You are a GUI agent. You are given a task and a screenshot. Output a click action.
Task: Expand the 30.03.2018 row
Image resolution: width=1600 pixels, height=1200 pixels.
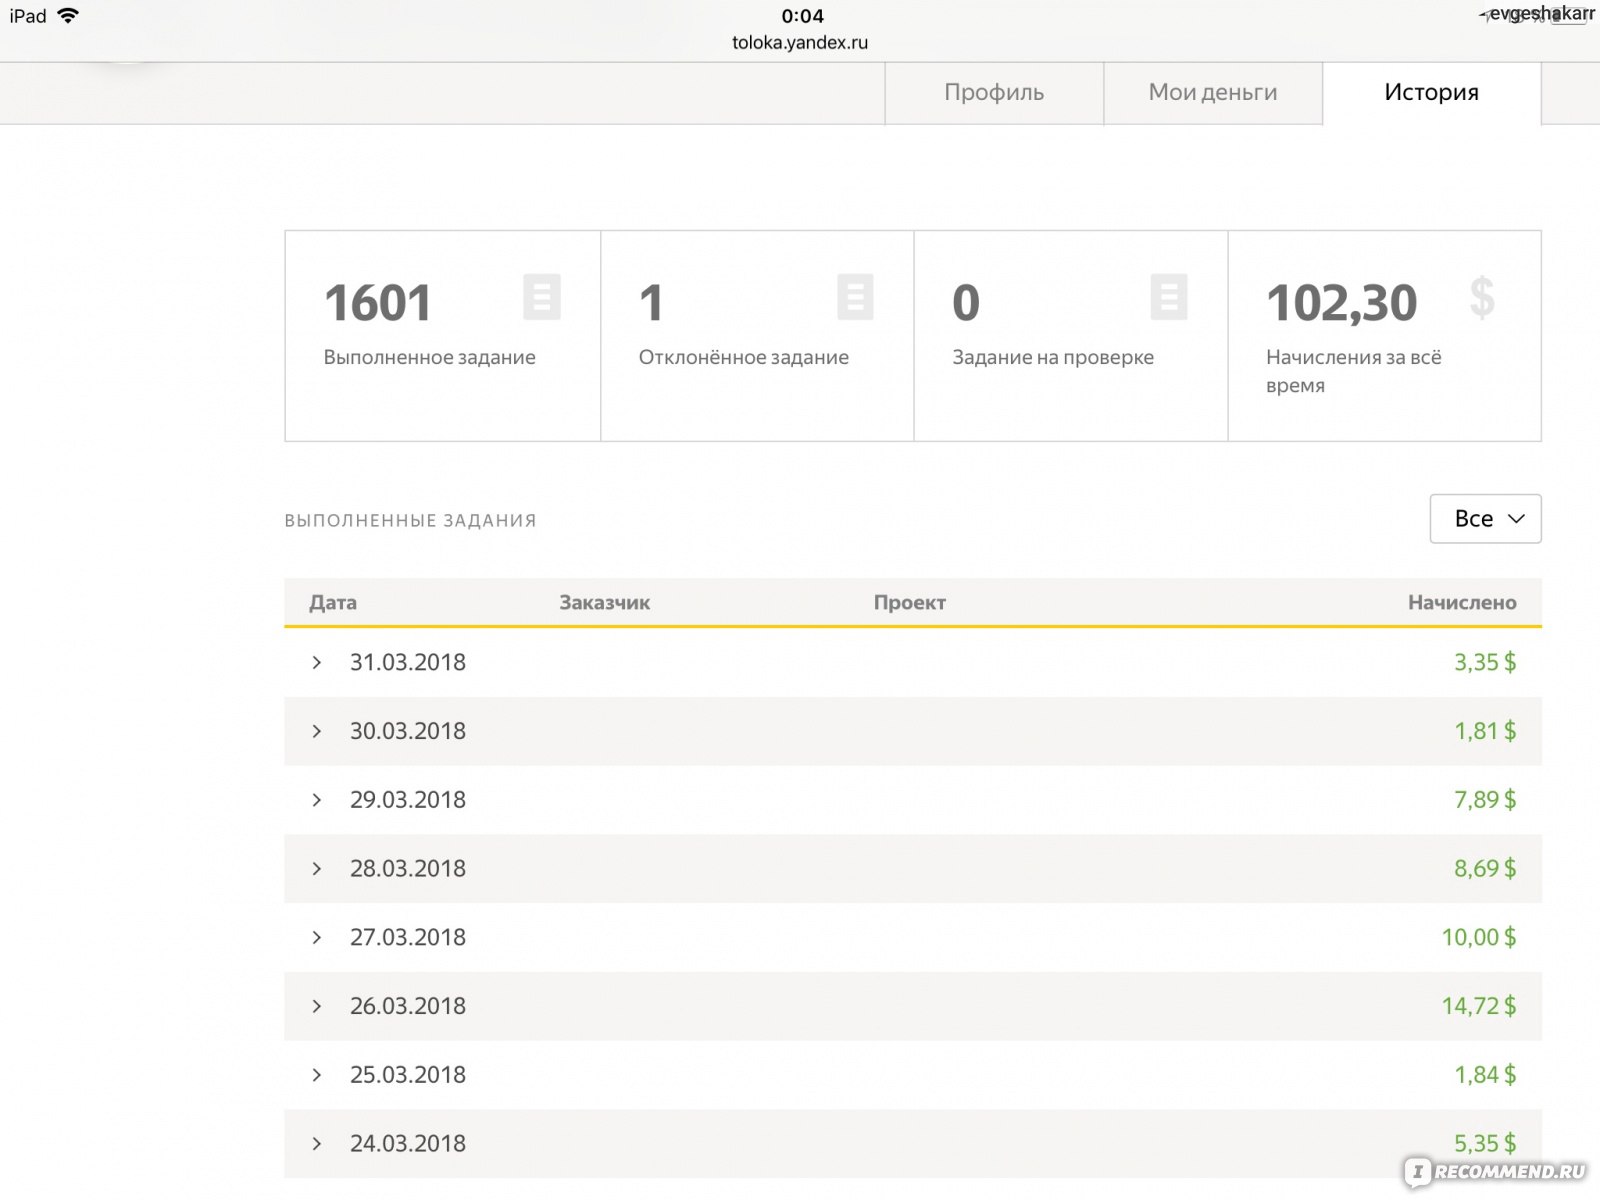[317, 731]
